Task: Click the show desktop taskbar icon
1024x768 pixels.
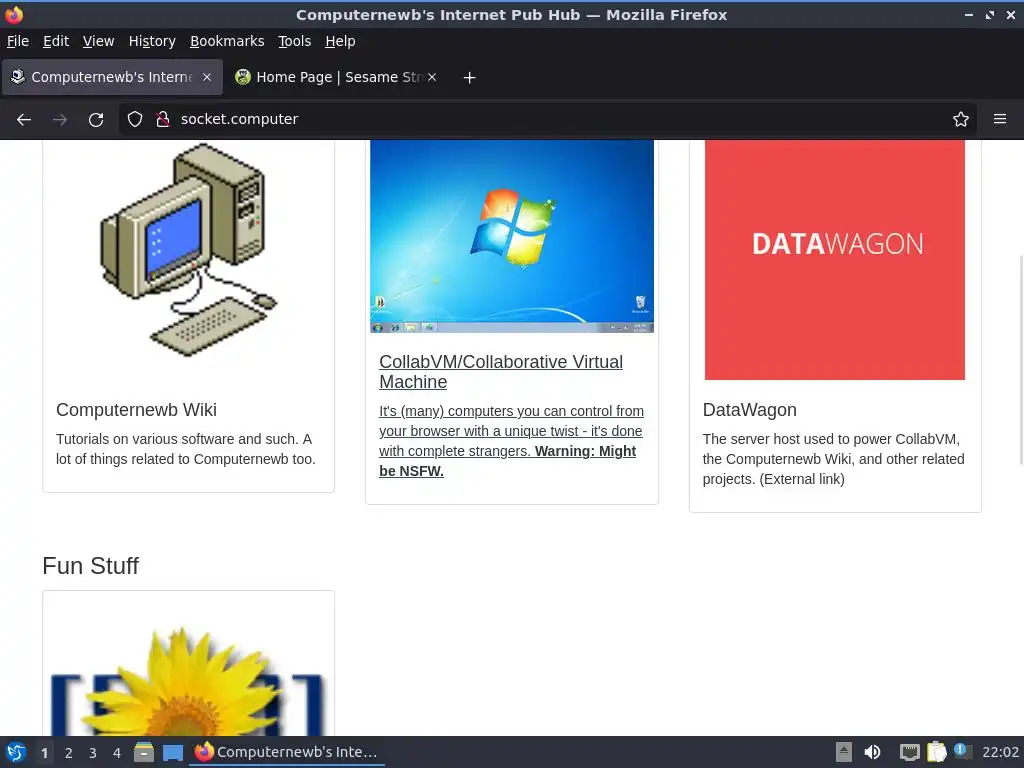Action: [172, 753]
